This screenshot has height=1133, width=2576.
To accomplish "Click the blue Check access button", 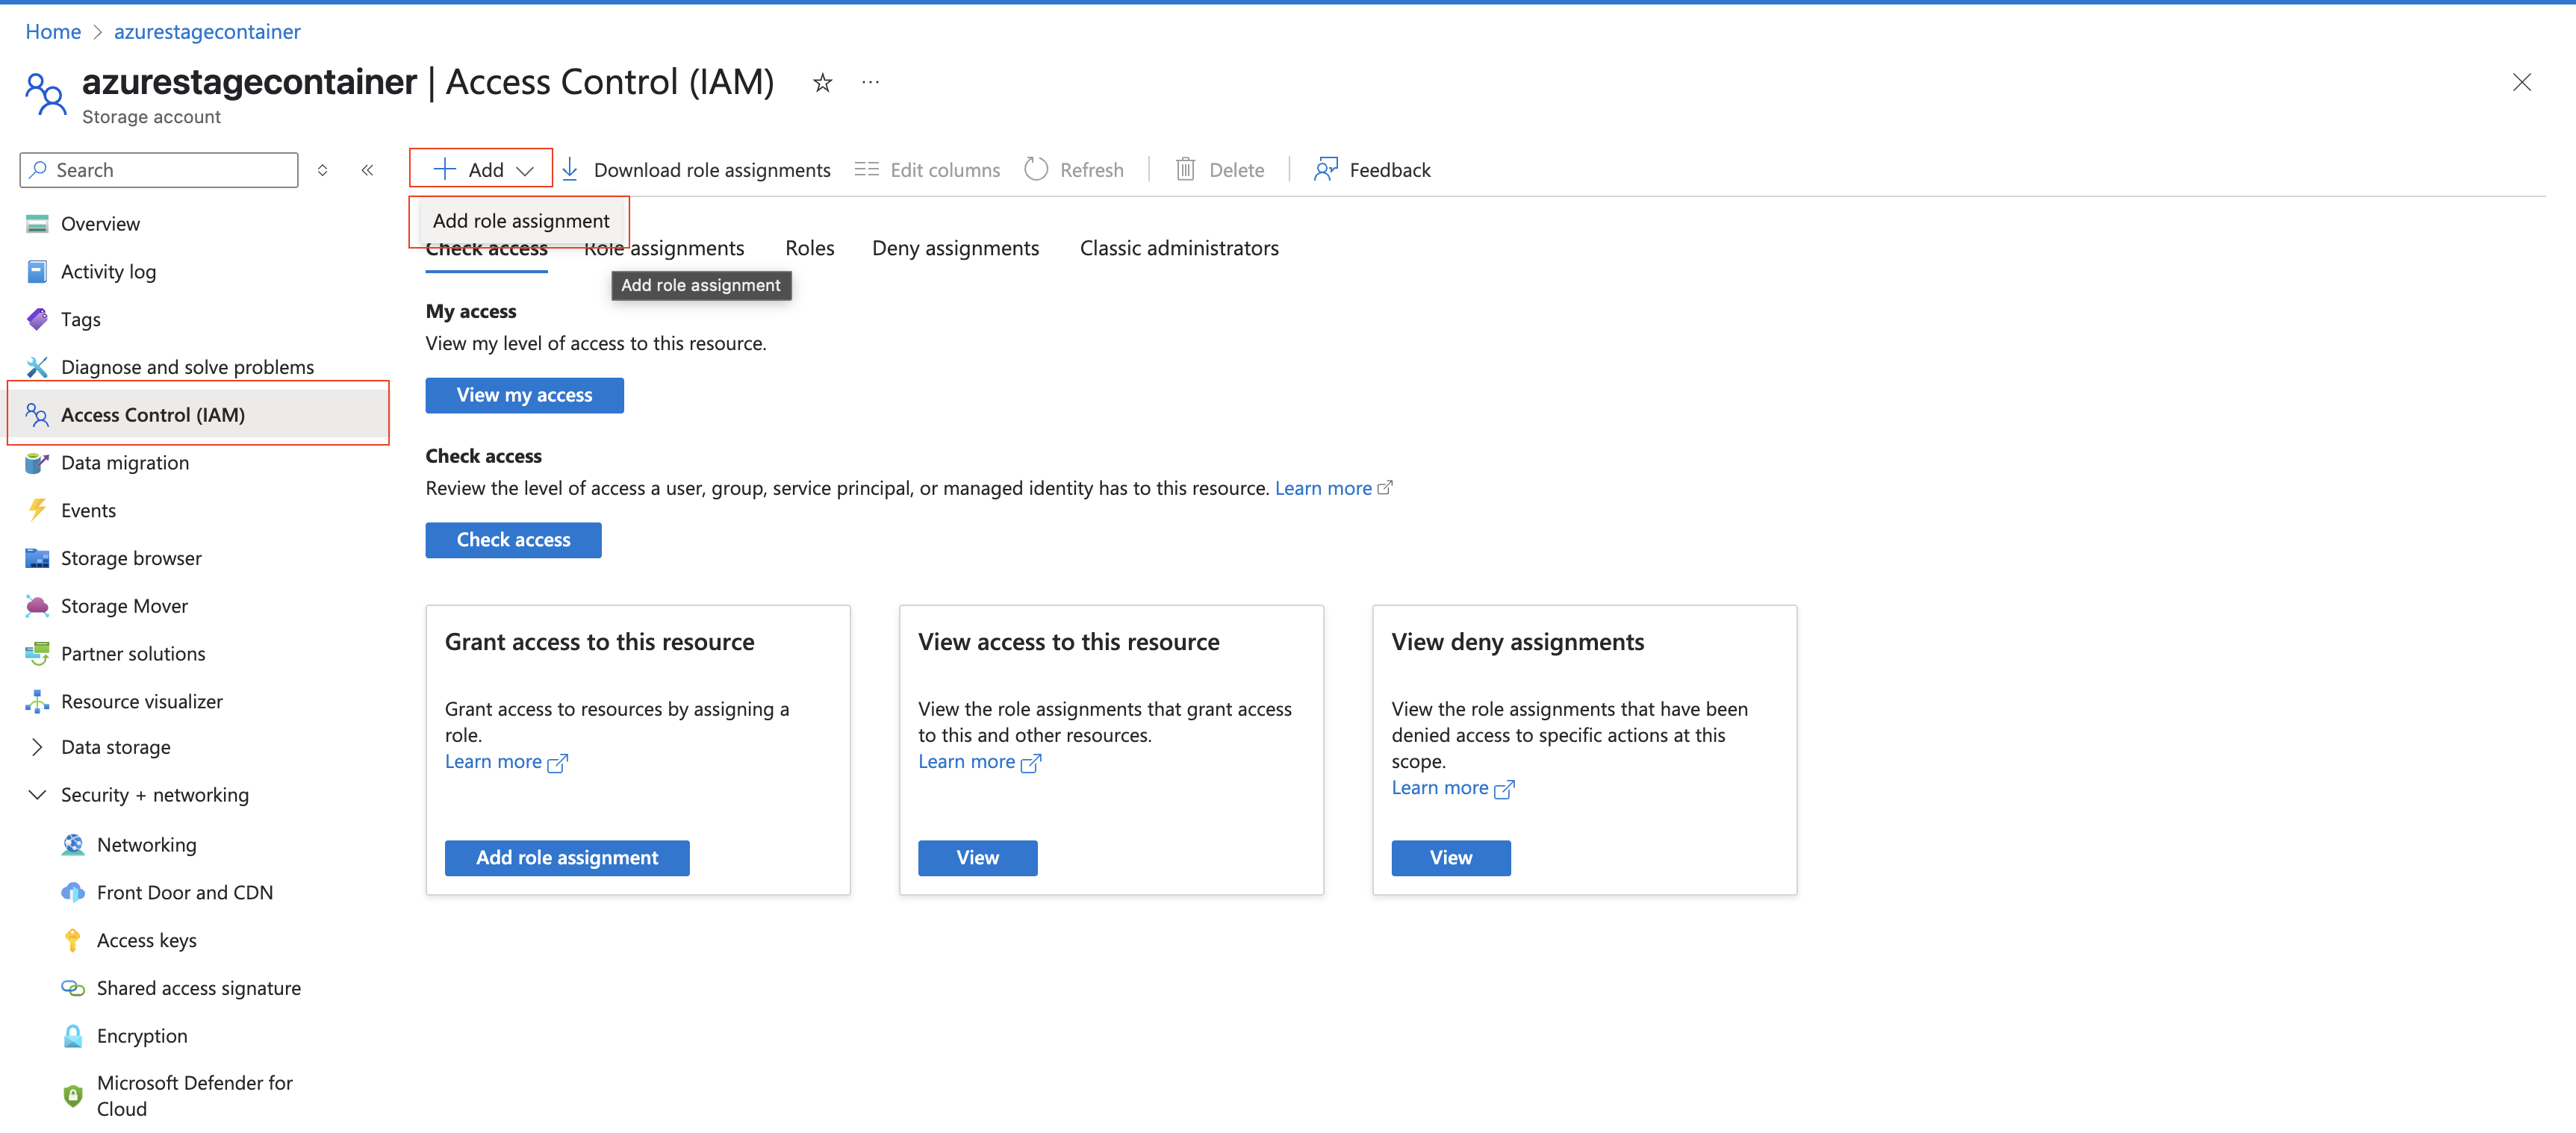I will [513, 540].
